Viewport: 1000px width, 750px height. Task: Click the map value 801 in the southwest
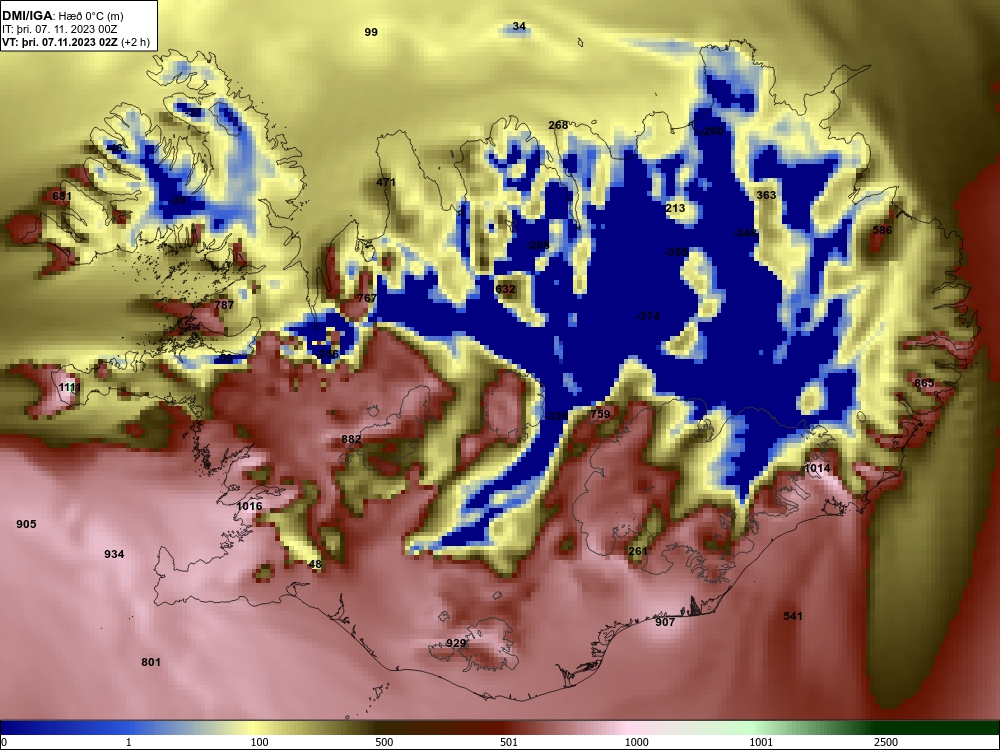151,662
